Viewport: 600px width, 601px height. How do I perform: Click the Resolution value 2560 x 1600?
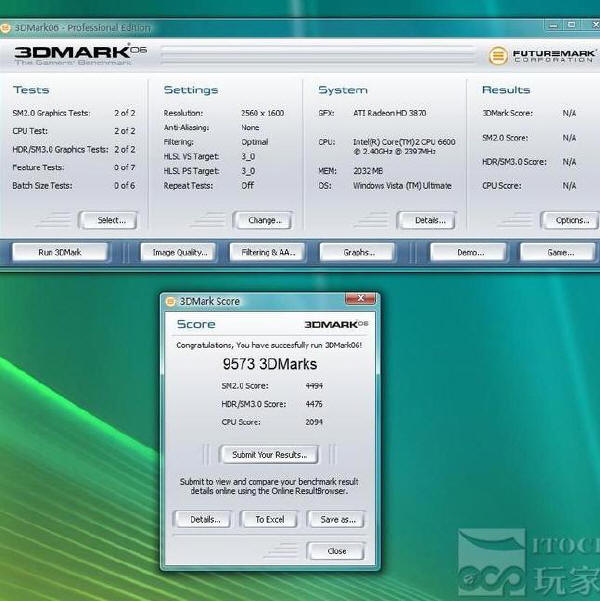(x=263, y=113)
